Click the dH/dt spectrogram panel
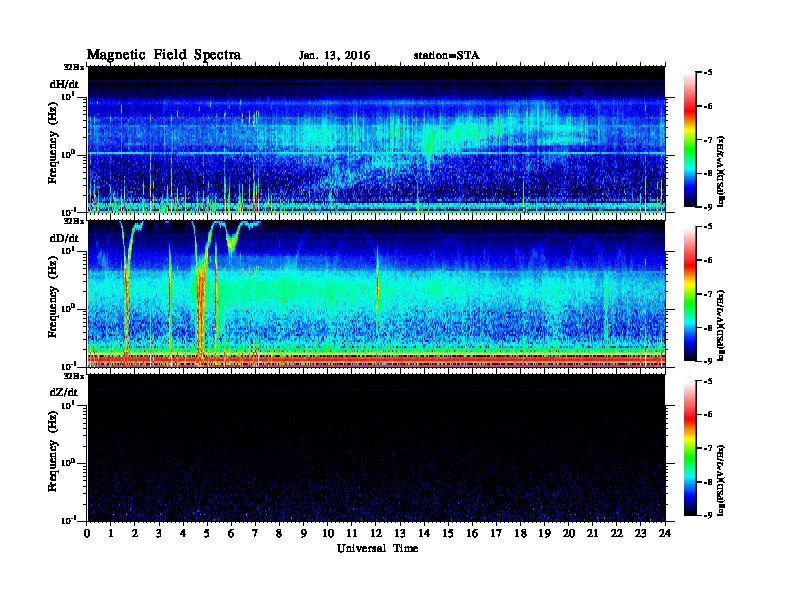Image resolution: width=792 pixels, height=612 pixels. pyautogui.click(x=376, y=139)
